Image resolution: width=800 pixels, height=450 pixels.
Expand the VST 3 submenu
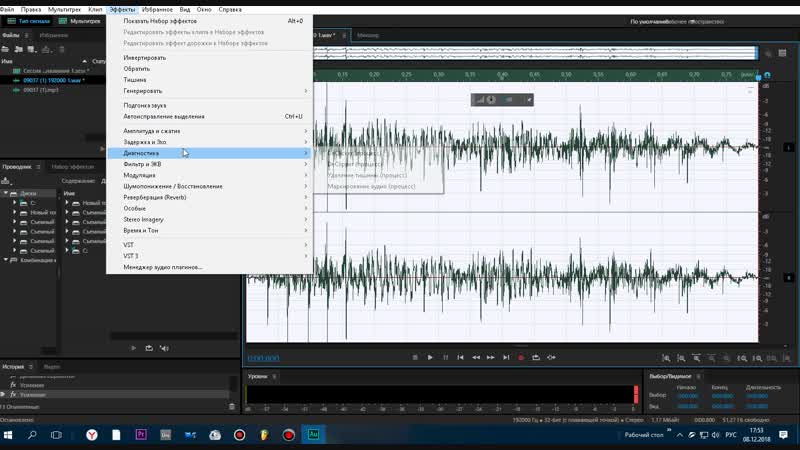[x=210, y=256]
